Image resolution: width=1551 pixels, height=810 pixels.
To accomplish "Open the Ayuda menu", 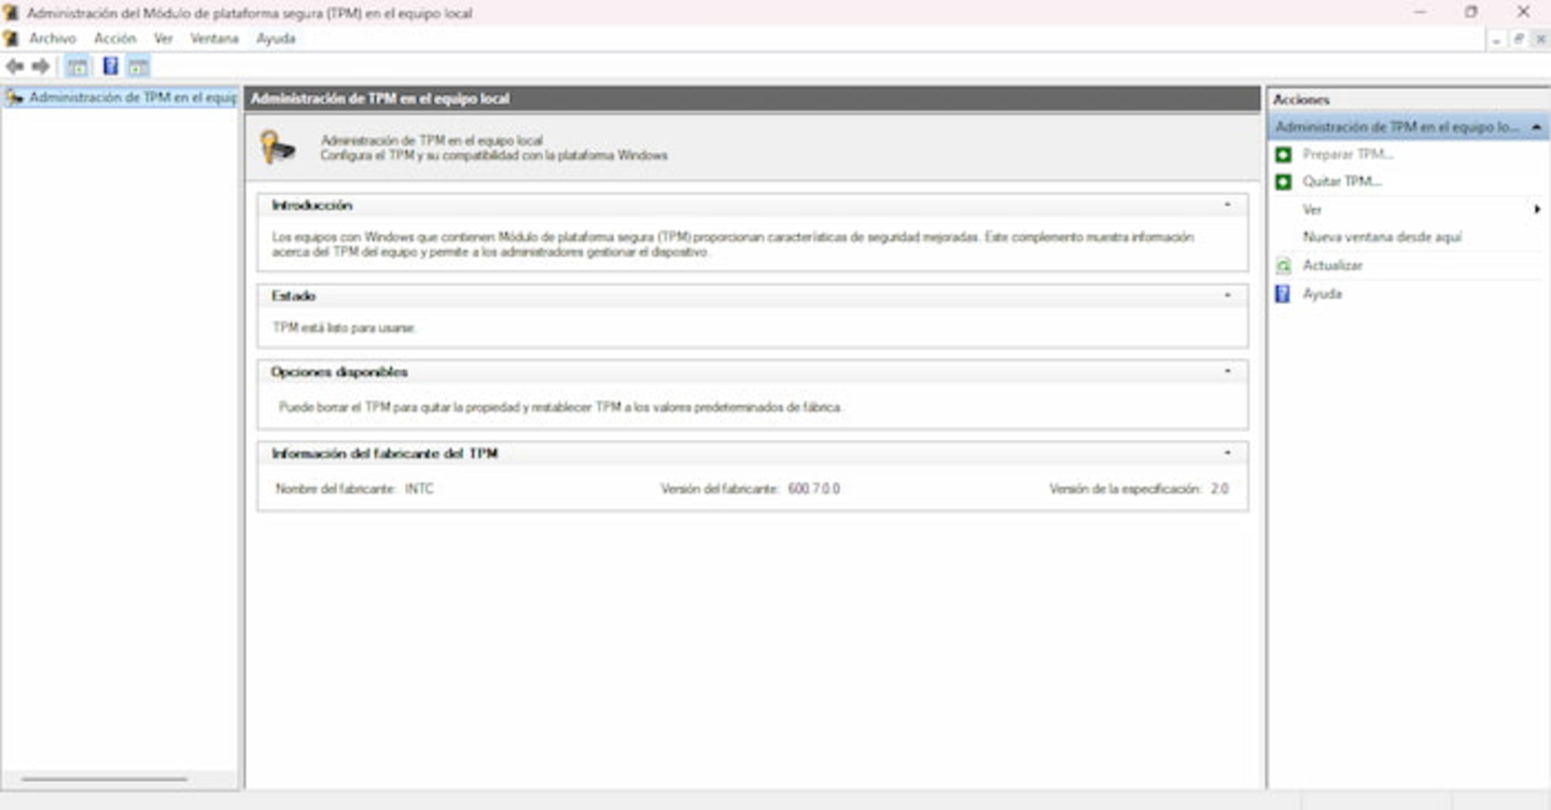I will coord(276,38).
